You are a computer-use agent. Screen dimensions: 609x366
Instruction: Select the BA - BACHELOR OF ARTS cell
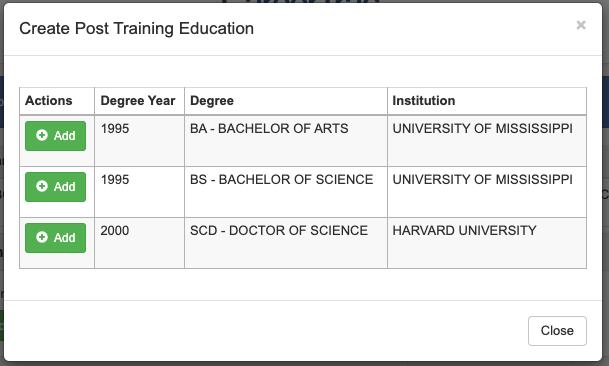(x=286, y=141)
